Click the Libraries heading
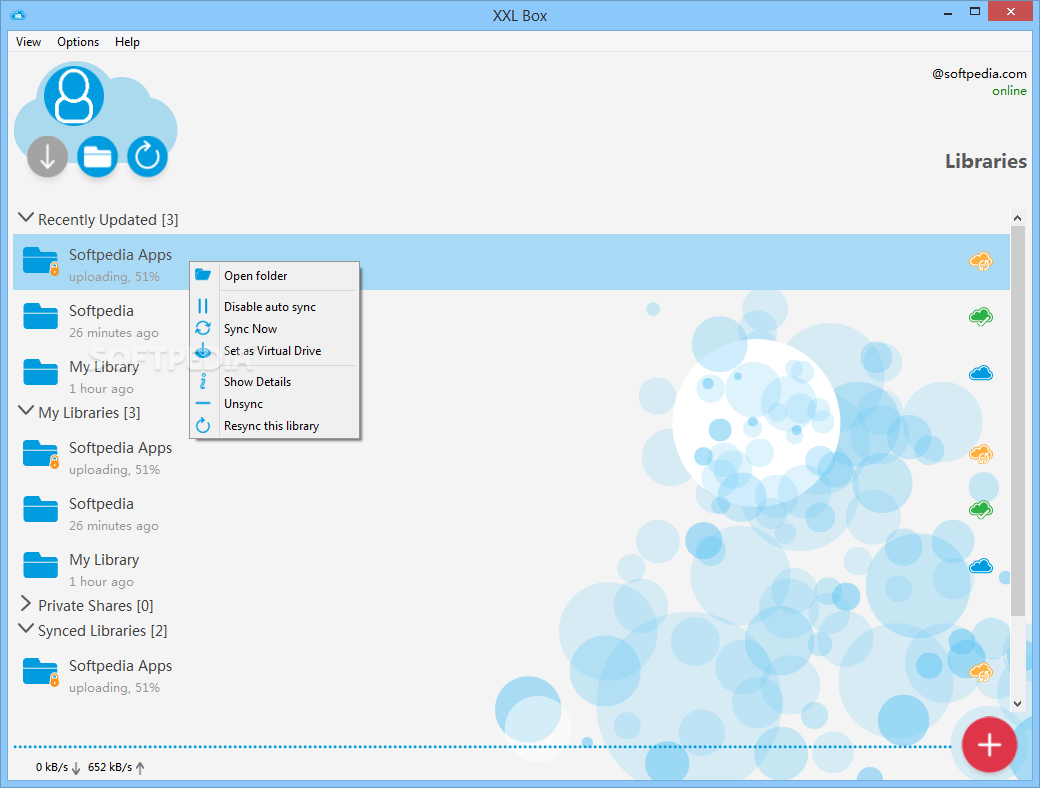1040x788 pixels. pyautogui.click(x=986, y=161)
